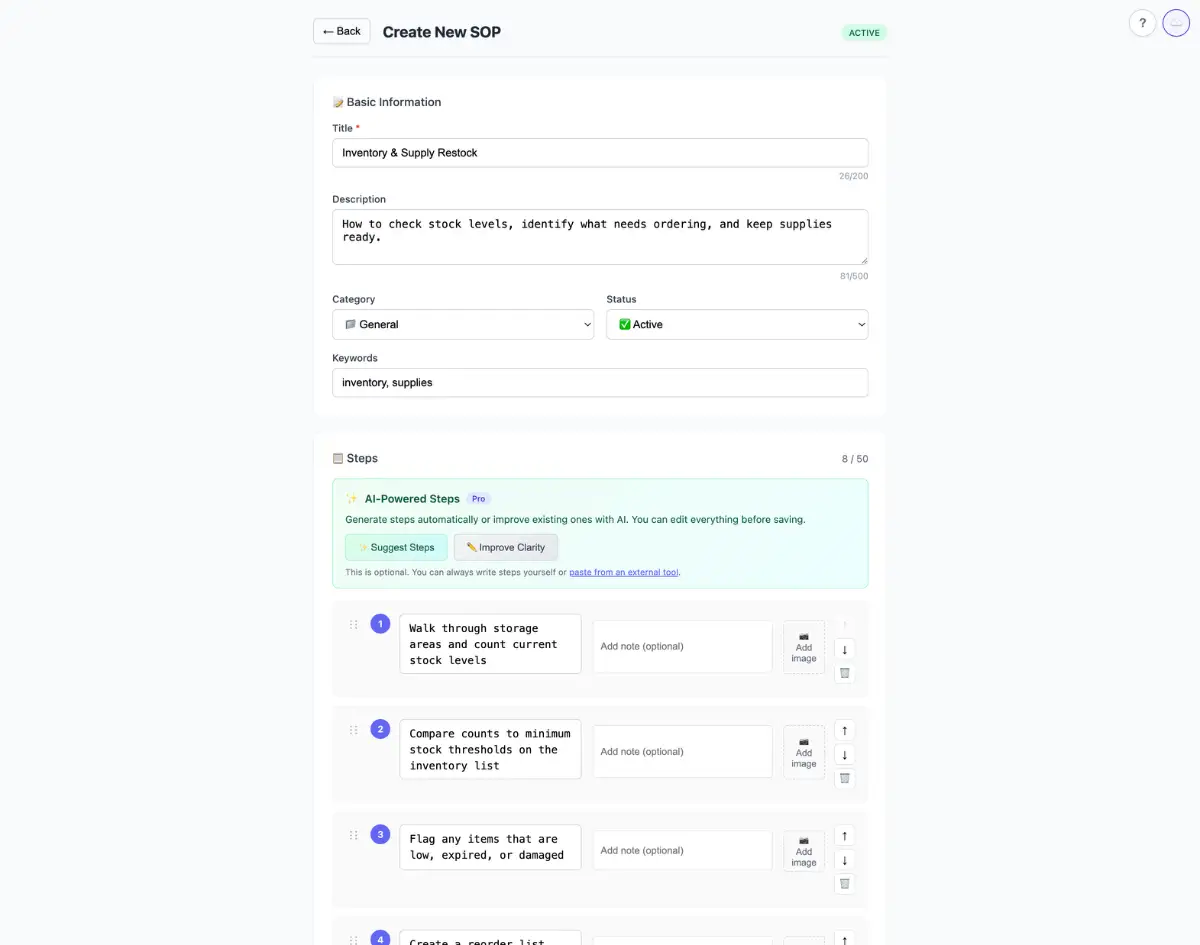The height and width of the screenshot is (945, 1200).
Task: Open the user avatar menu
Action: 1176,23
